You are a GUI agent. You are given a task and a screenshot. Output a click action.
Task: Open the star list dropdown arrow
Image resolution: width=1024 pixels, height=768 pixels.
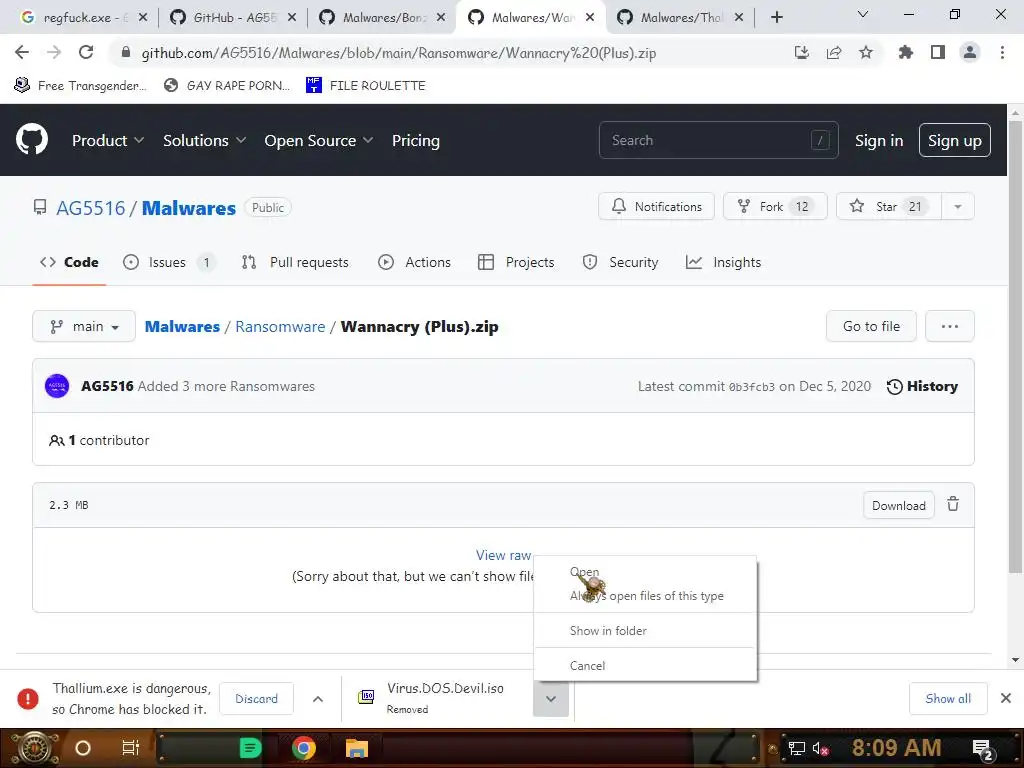pos(957,206)
